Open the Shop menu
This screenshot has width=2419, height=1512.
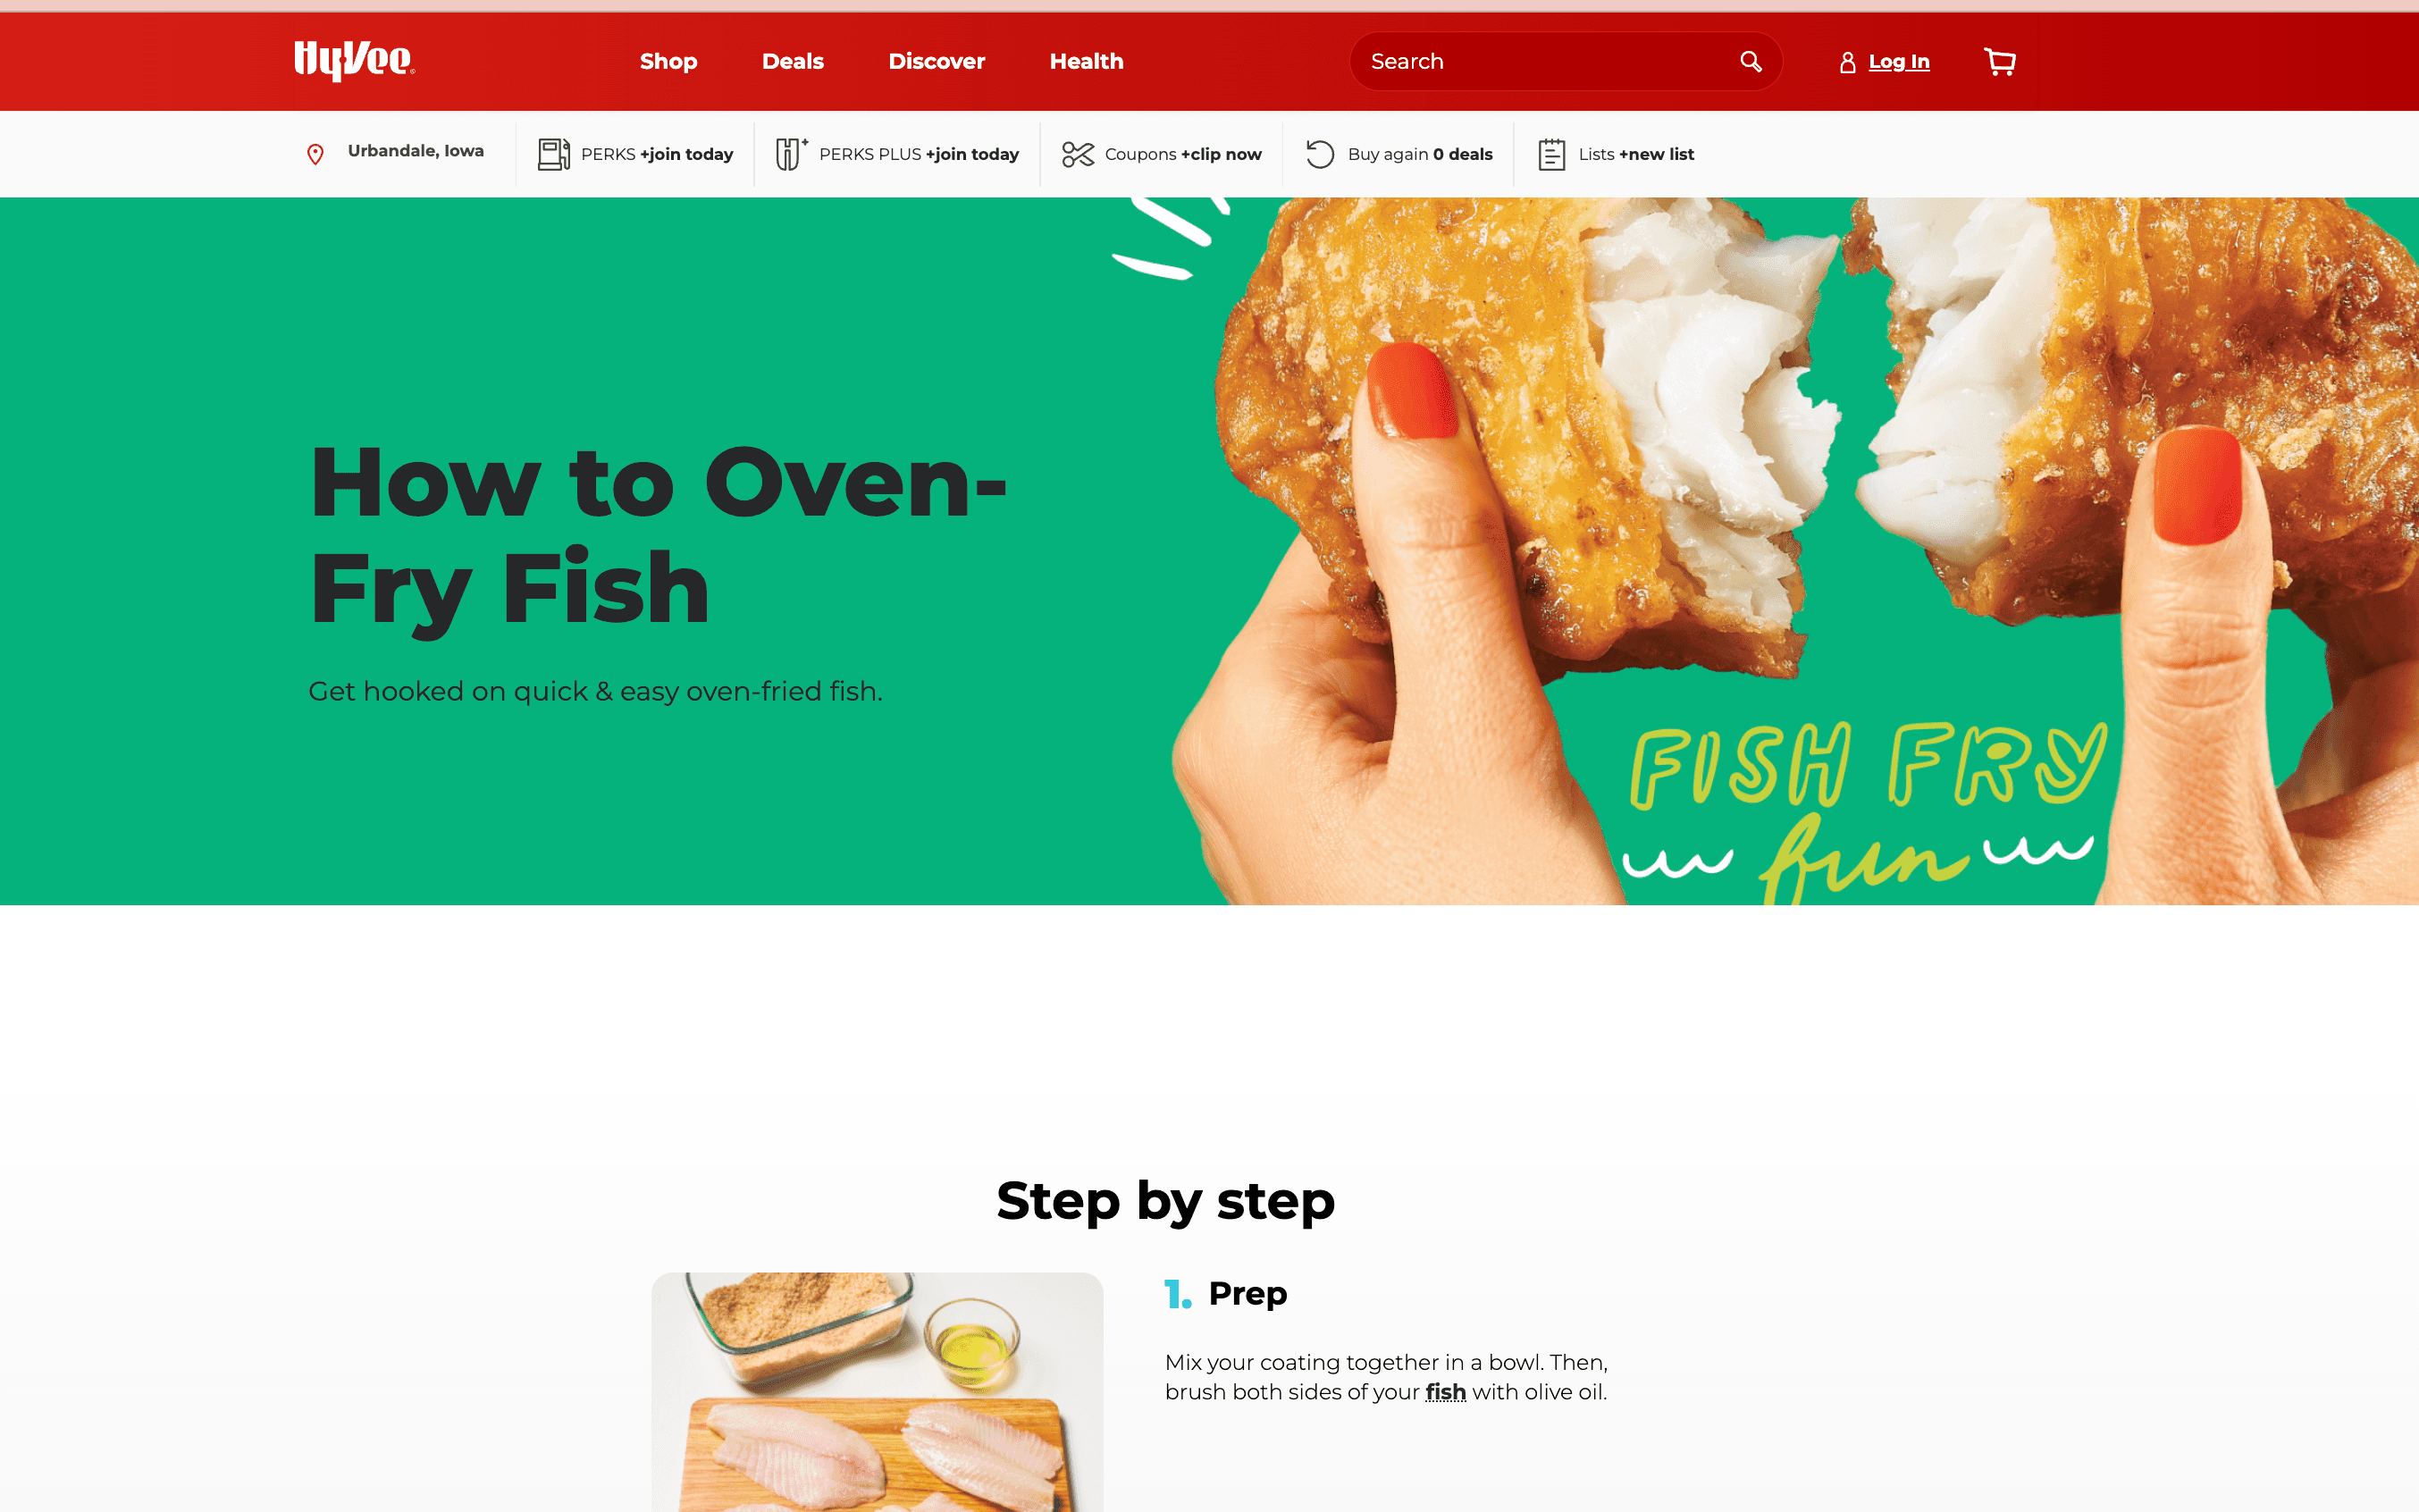pos(668,62)
